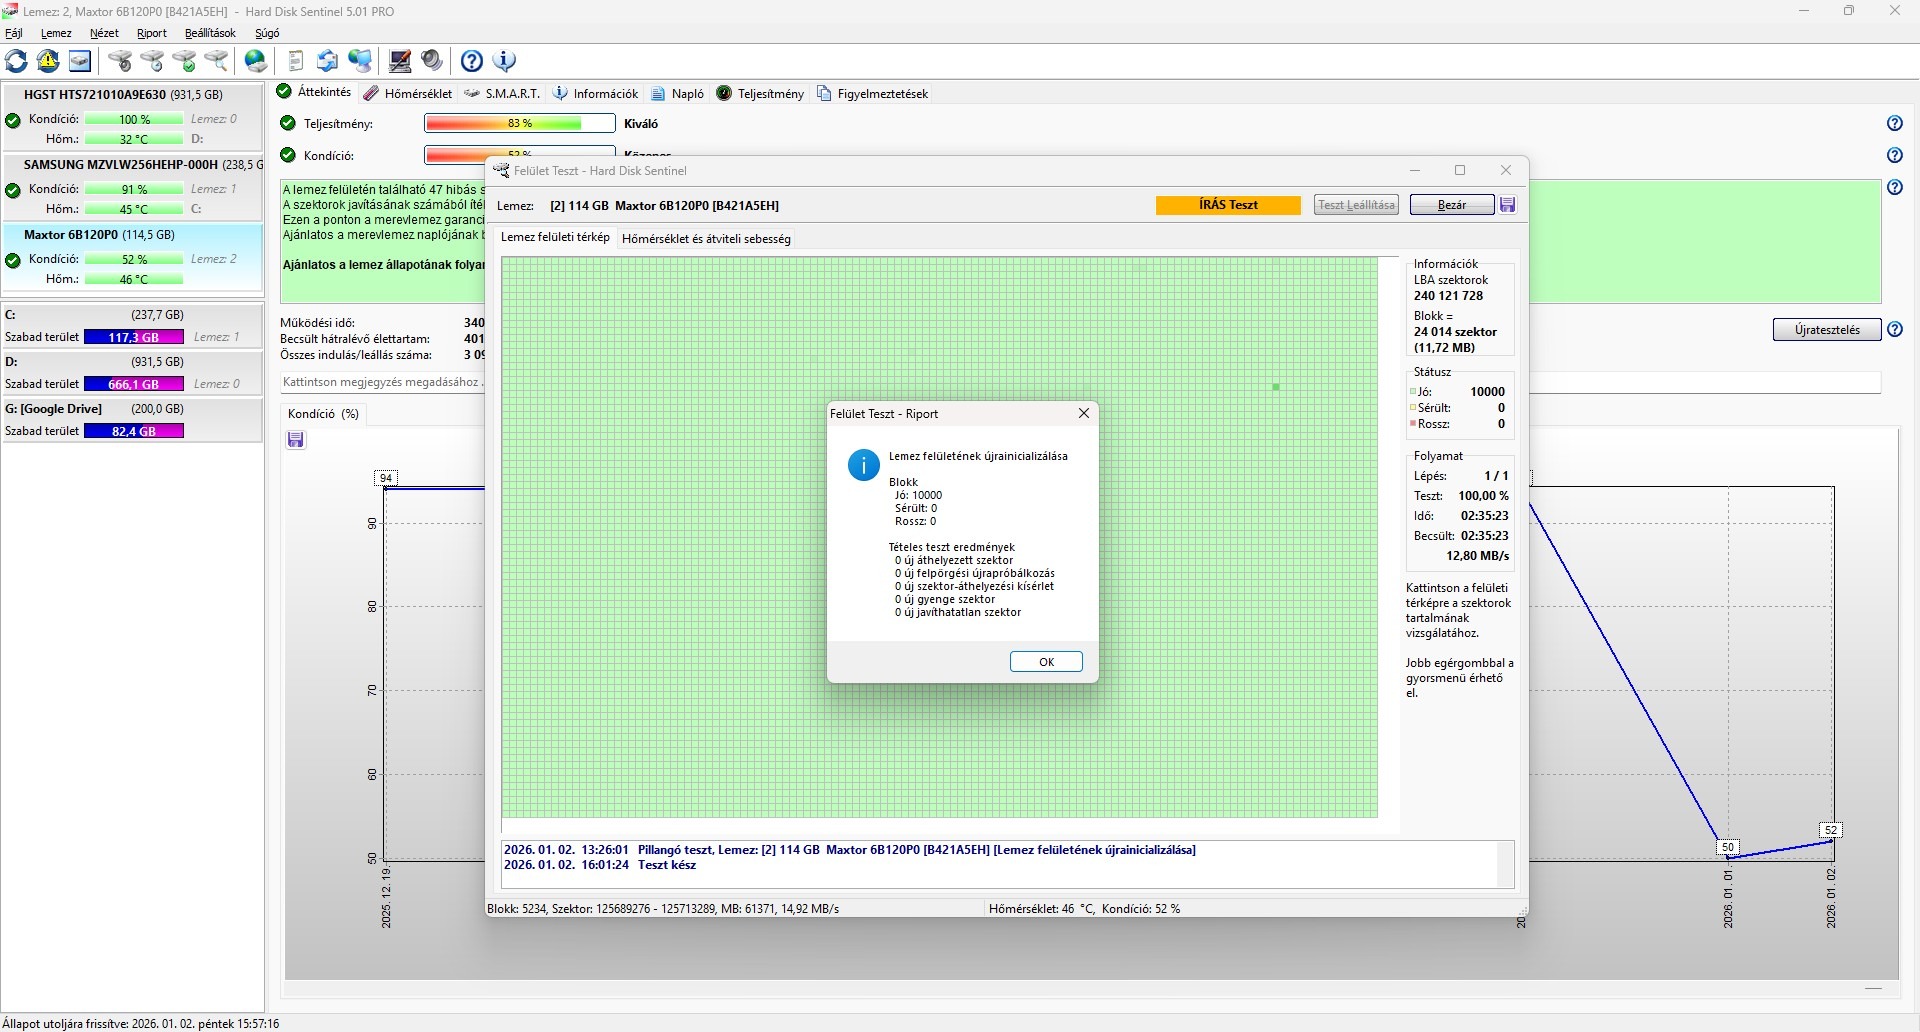Click the green status check icon of the HGST disk
The height and width of the screenshot is (1032, 1920).
[x=13, y=121]
